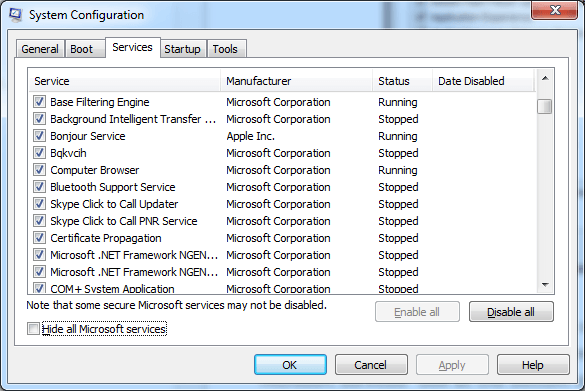This screenshot has height=391, width=585.
Task: Open the Tools tab
Action: click(x=225, y=49)
